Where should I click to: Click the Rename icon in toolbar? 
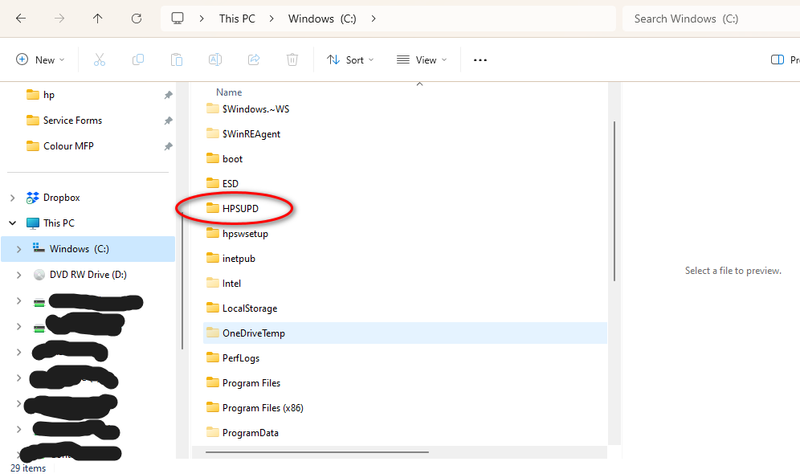click(215, 60)
